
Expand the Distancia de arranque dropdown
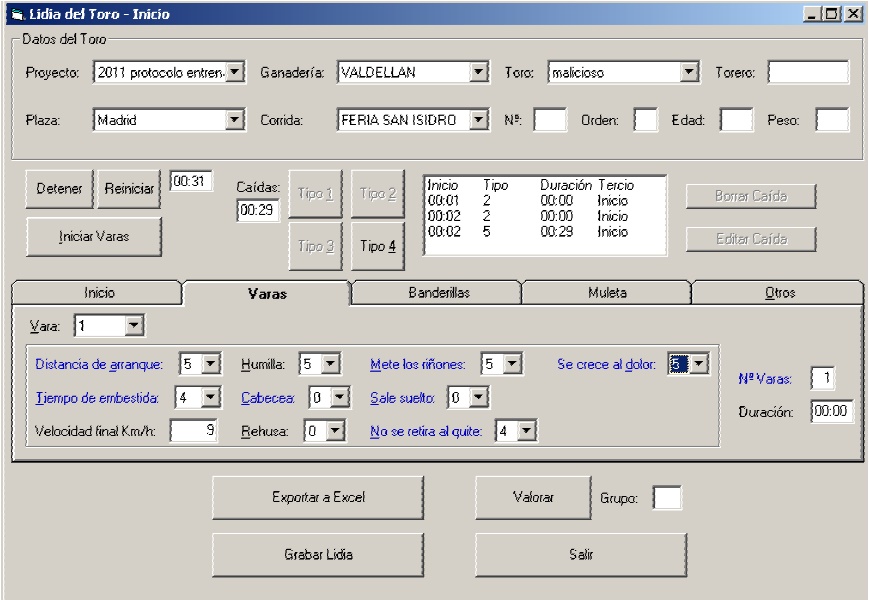[211, 365]
